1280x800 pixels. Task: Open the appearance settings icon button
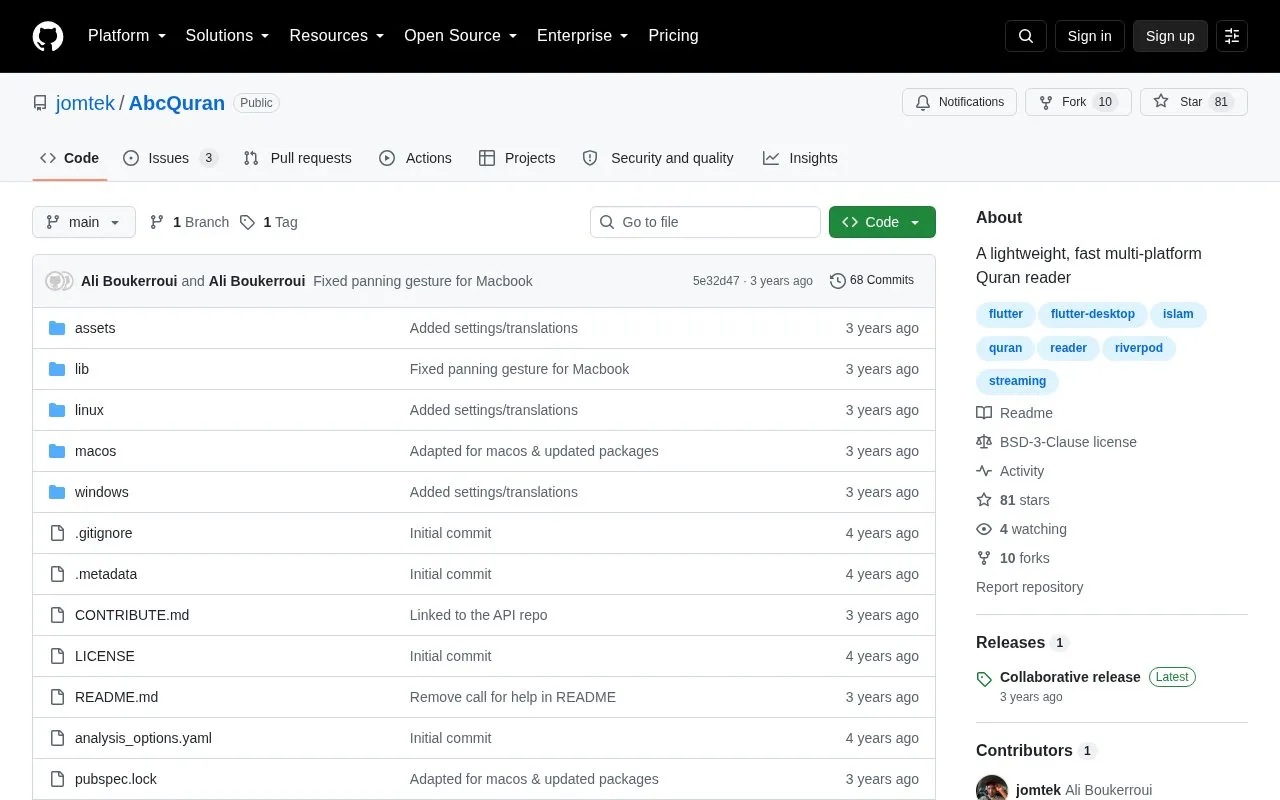coord(1232,36)
